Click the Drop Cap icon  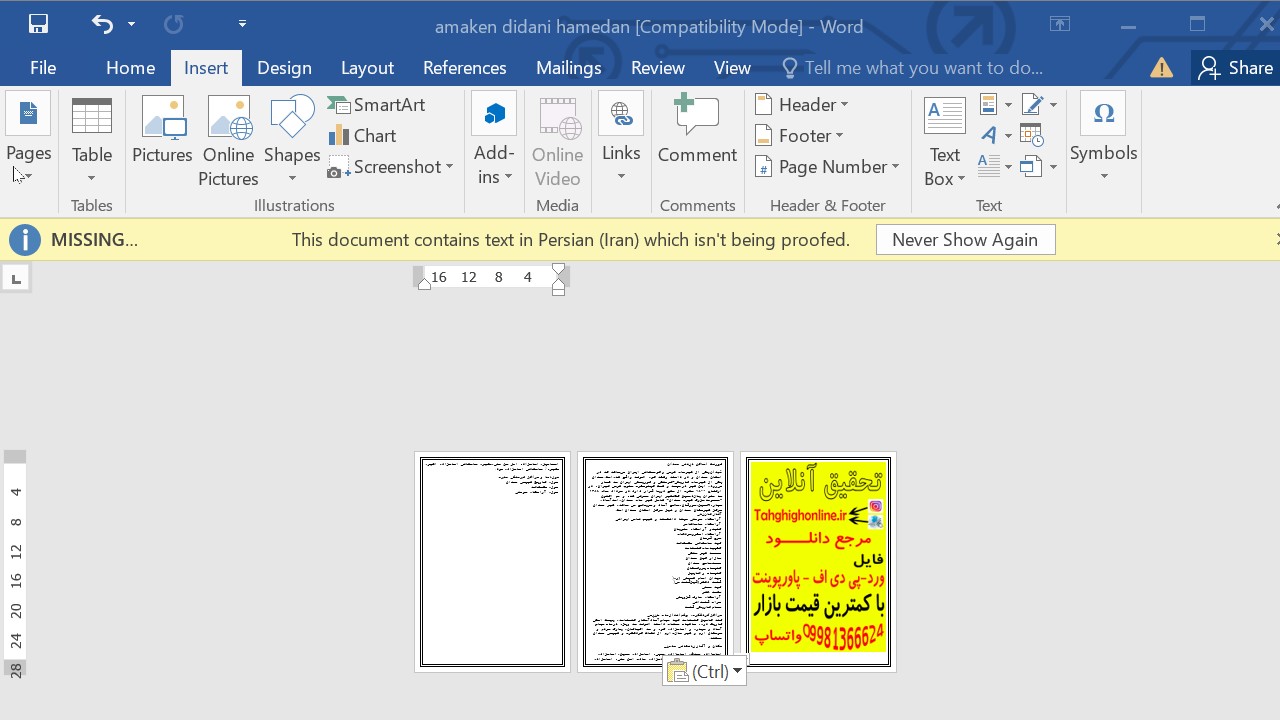[x=989, y=166]
